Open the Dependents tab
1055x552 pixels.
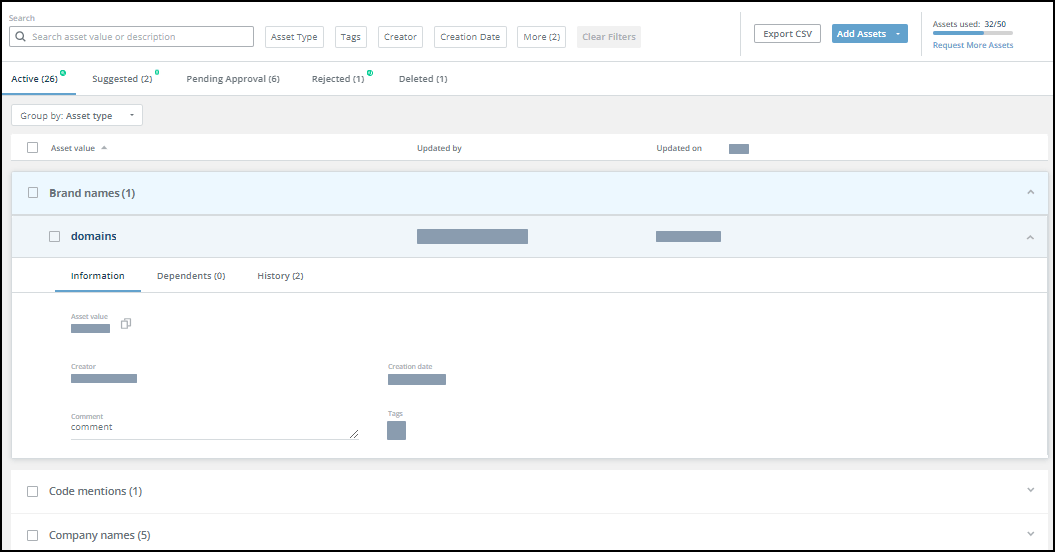pyautogui.click(x=190, y=276)
